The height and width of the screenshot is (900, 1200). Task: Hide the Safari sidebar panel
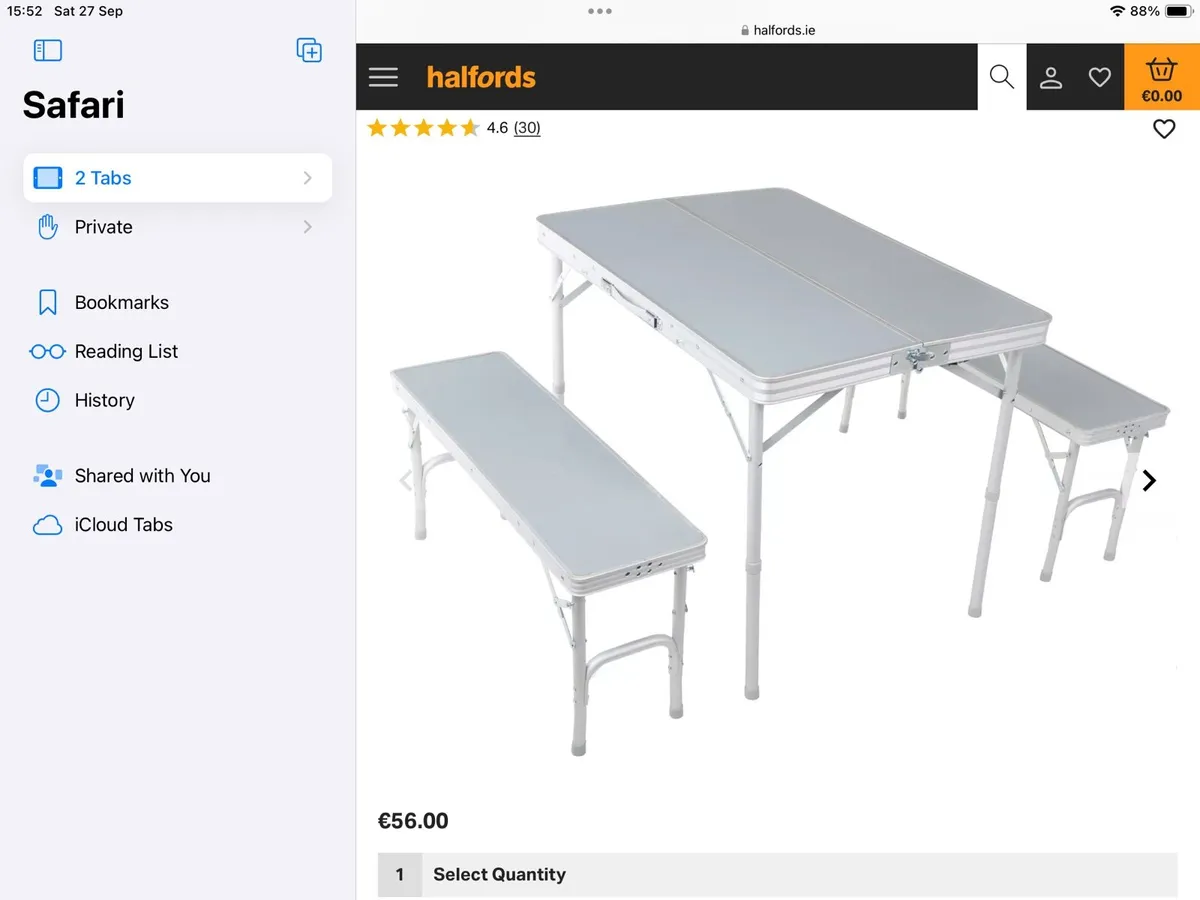coord(48,50)
